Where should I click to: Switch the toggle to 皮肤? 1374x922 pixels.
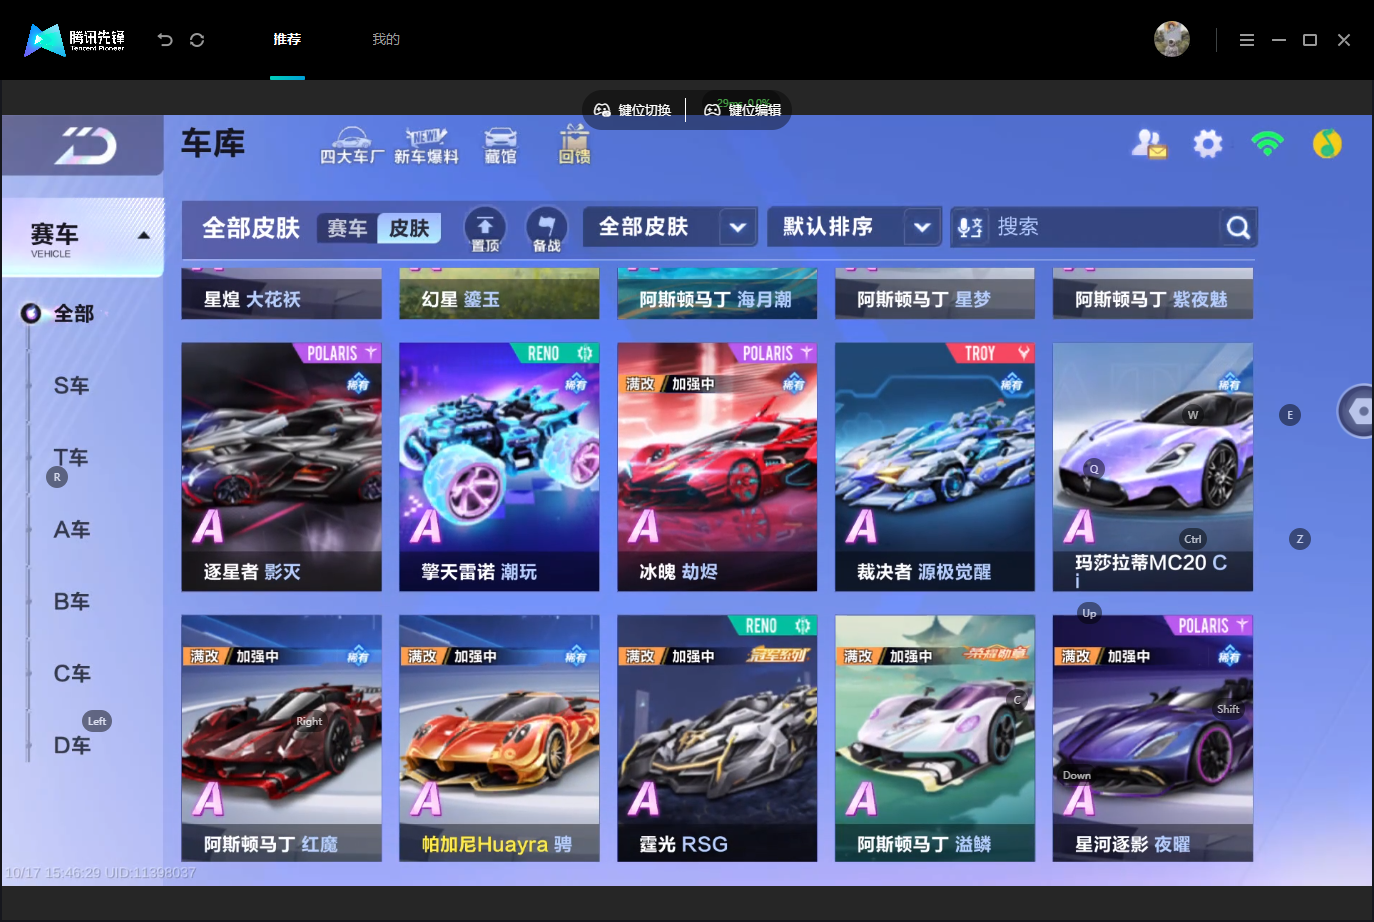[409, 228]
